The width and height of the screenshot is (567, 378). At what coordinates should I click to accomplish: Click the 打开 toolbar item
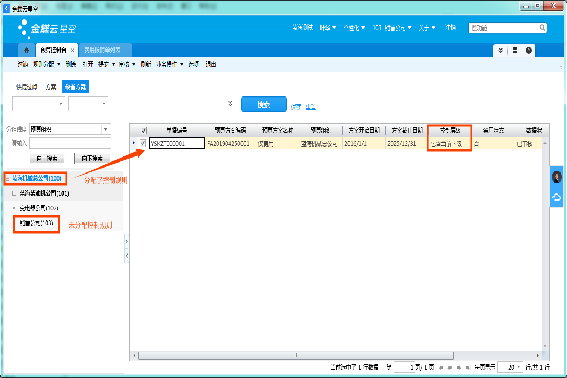point(88,64)
